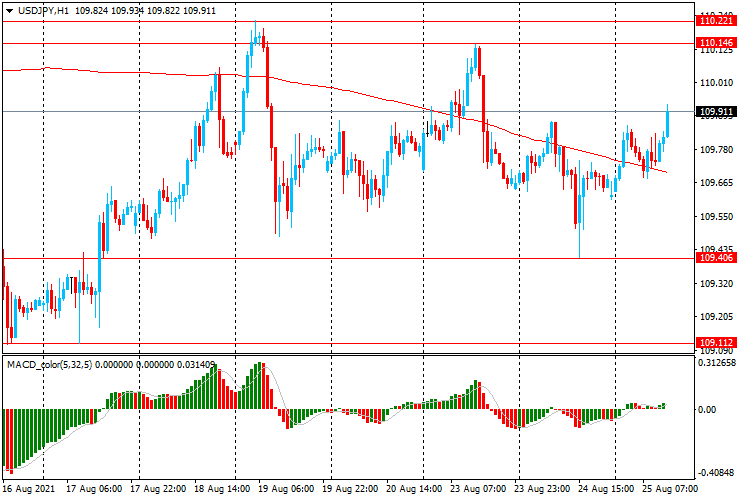Select the 16 Aug 2021 time label
Viewport: 740px width, 500px height.
click(x=29, y=488)
